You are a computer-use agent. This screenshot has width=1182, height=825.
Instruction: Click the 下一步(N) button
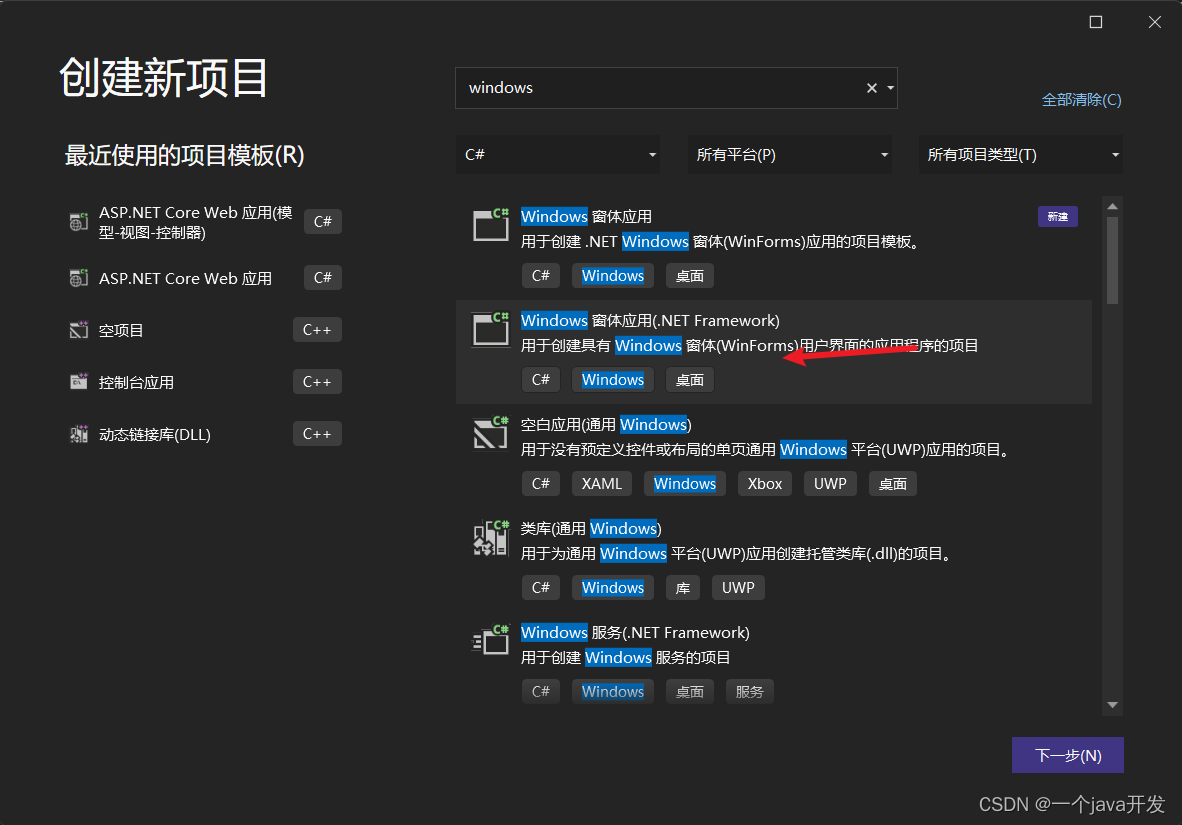pyautogui.click(x=1067, y=755)
